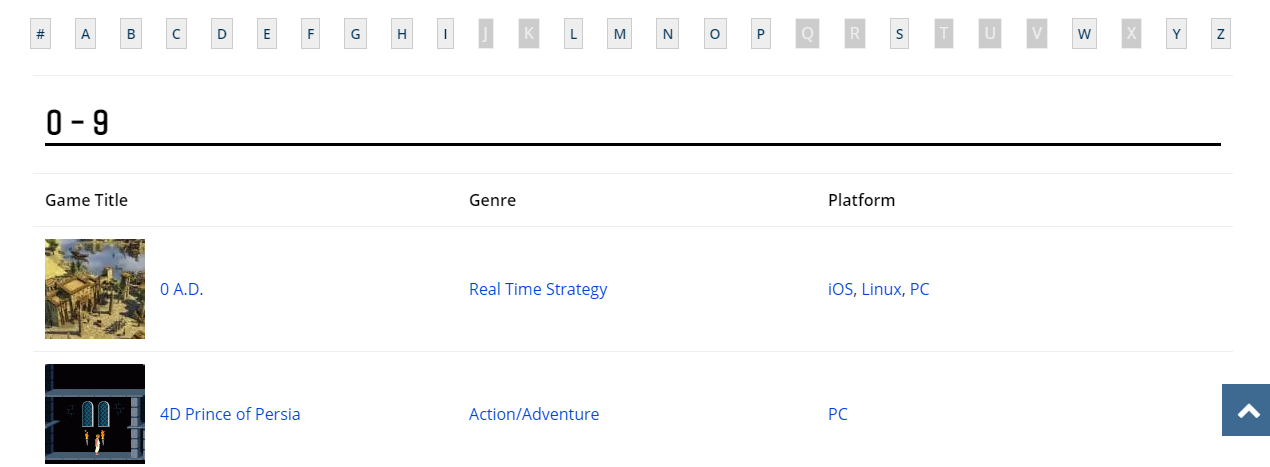Select the iOS platform link

point(840,289)
